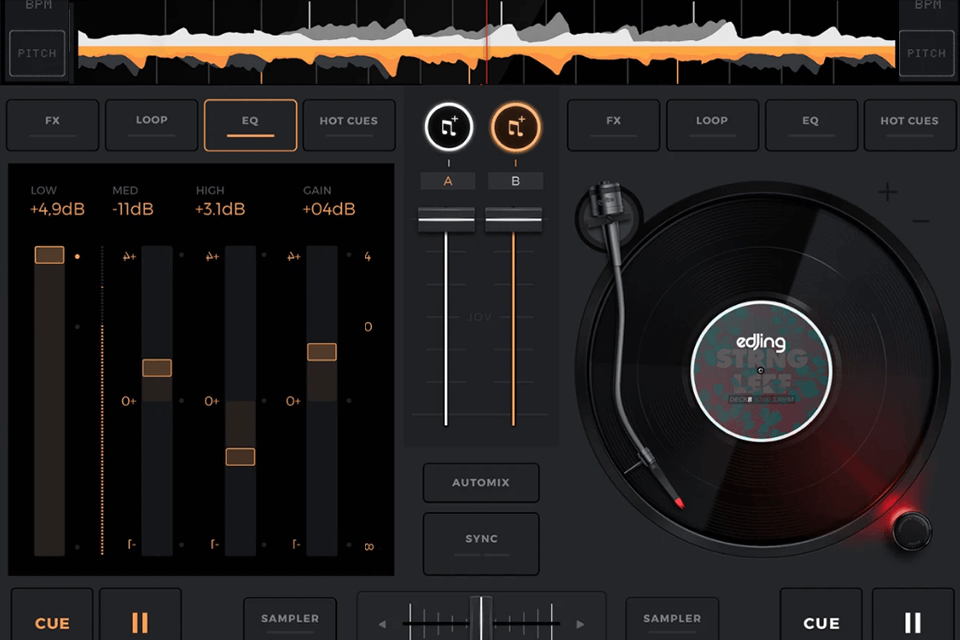Open the right deck LOOP tab
Screen dimensions: 960x640
coord(712,125)
